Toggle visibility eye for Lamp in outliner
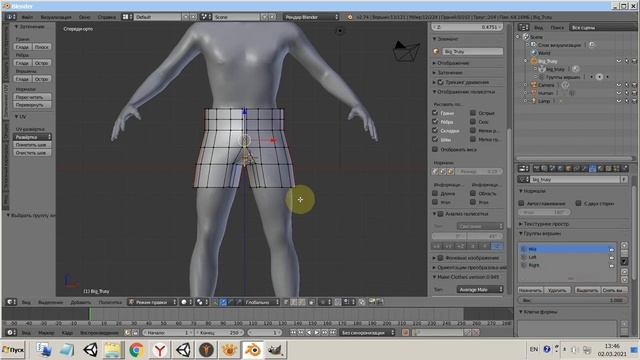The image size is (640, 360). click(x=619, y=101)
